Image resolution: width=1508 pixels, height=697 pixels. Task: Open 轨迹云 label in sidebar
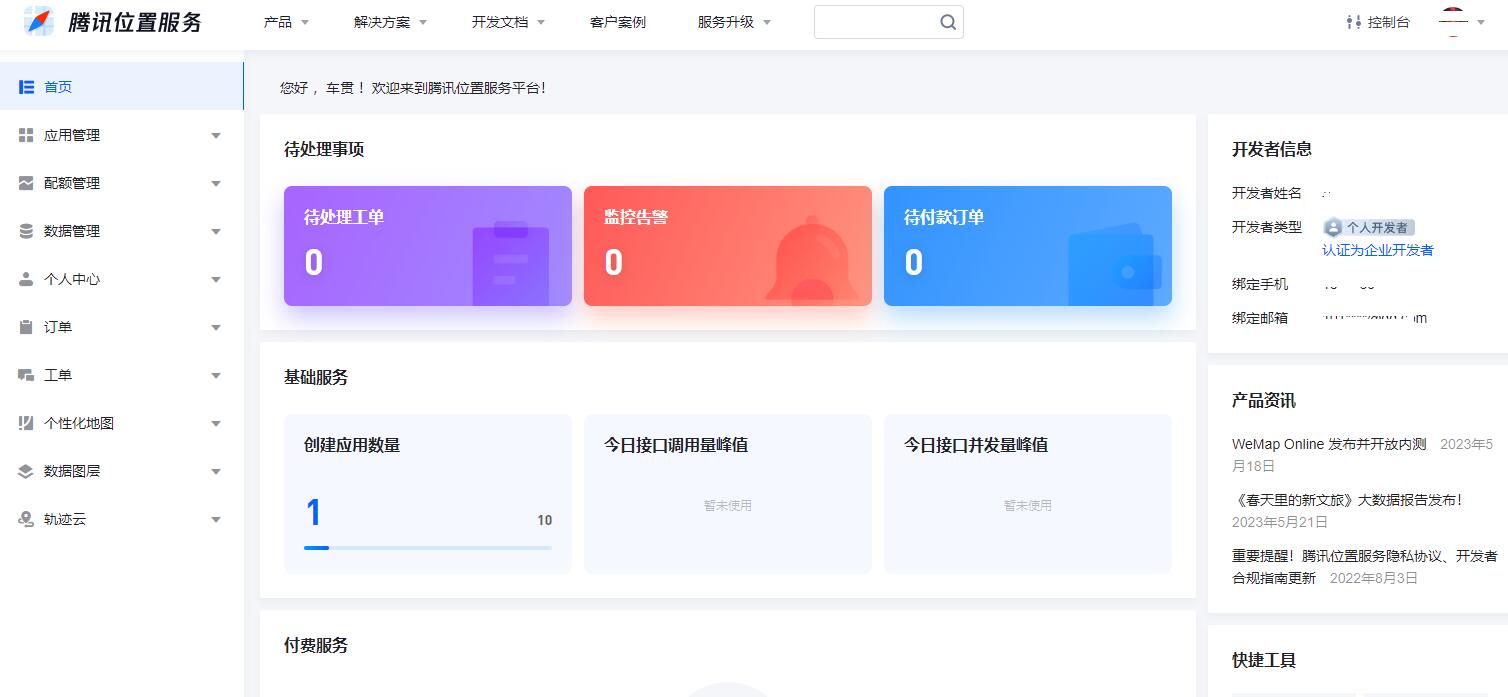pyautogui.click(x=65, y=519)
